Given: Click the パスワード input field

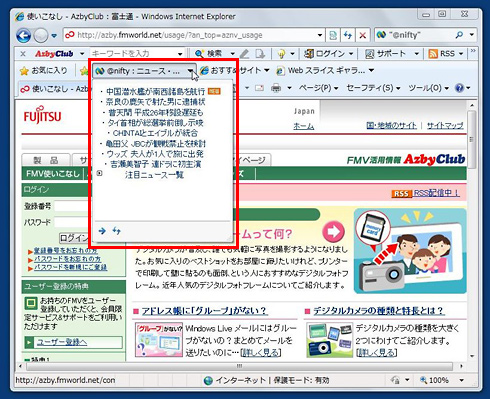Looking at the screenshot, I should 72,222.
